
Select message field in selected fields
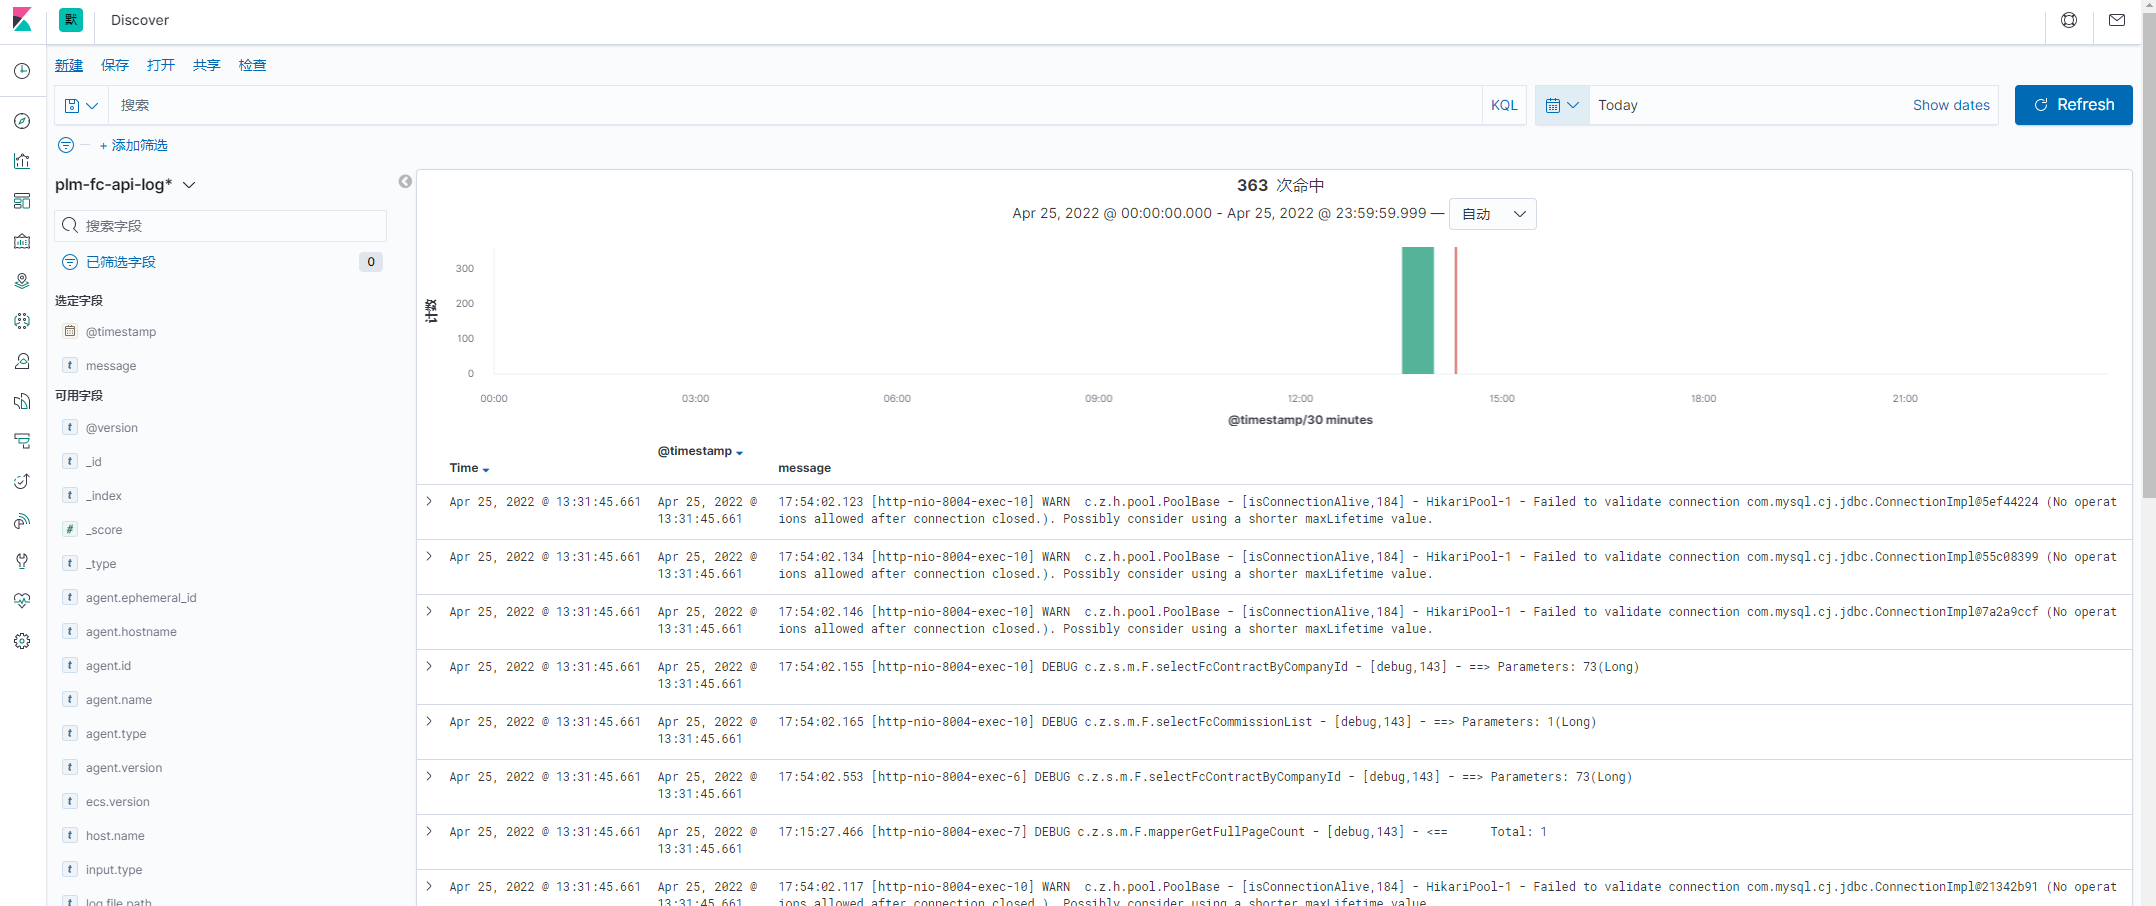[x=111, y=366]
